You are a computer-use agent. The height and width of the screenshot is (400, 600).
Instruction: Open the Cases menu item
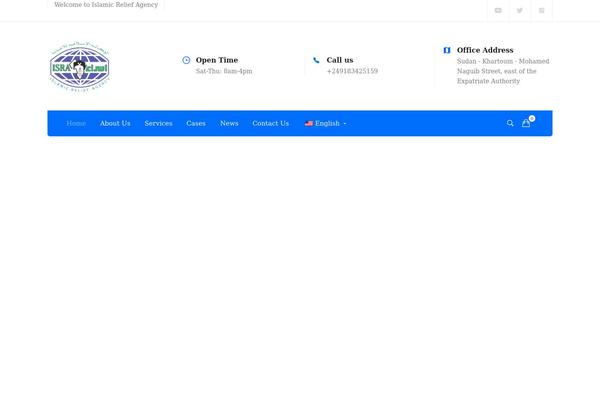[196, 123]
